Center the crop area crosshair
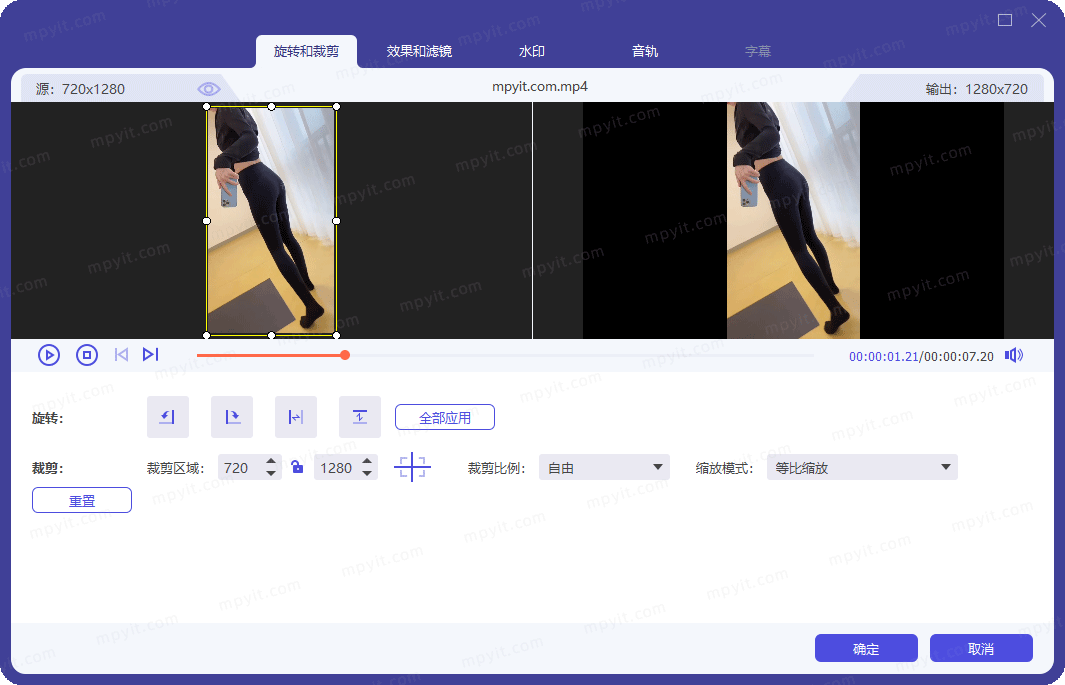Screen dimensions: 1065x685 (412, 468)
